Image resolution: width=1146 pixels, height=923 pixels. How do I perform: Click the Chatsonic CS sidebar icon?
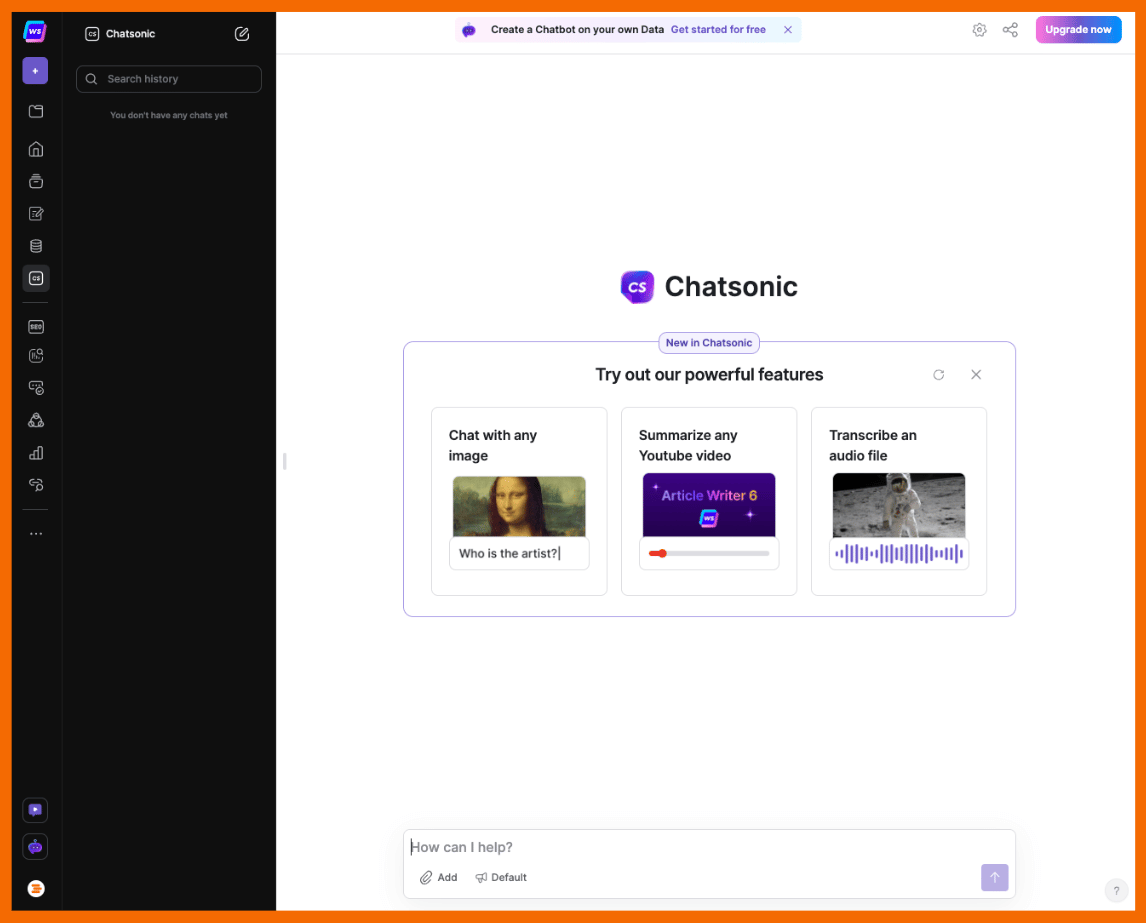(36, 278)
